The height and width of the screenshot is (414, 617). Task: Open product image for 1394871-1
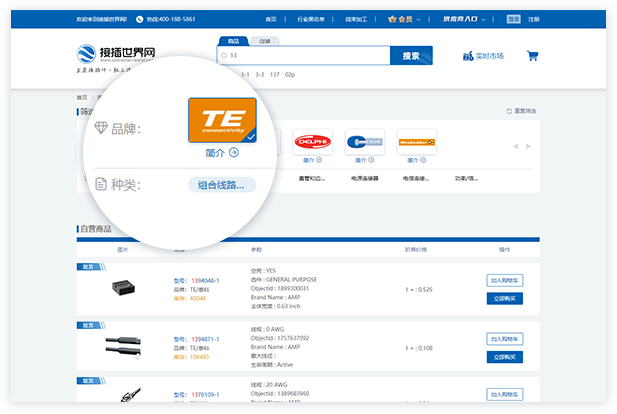pyautogui.click(x=123, y=347)
